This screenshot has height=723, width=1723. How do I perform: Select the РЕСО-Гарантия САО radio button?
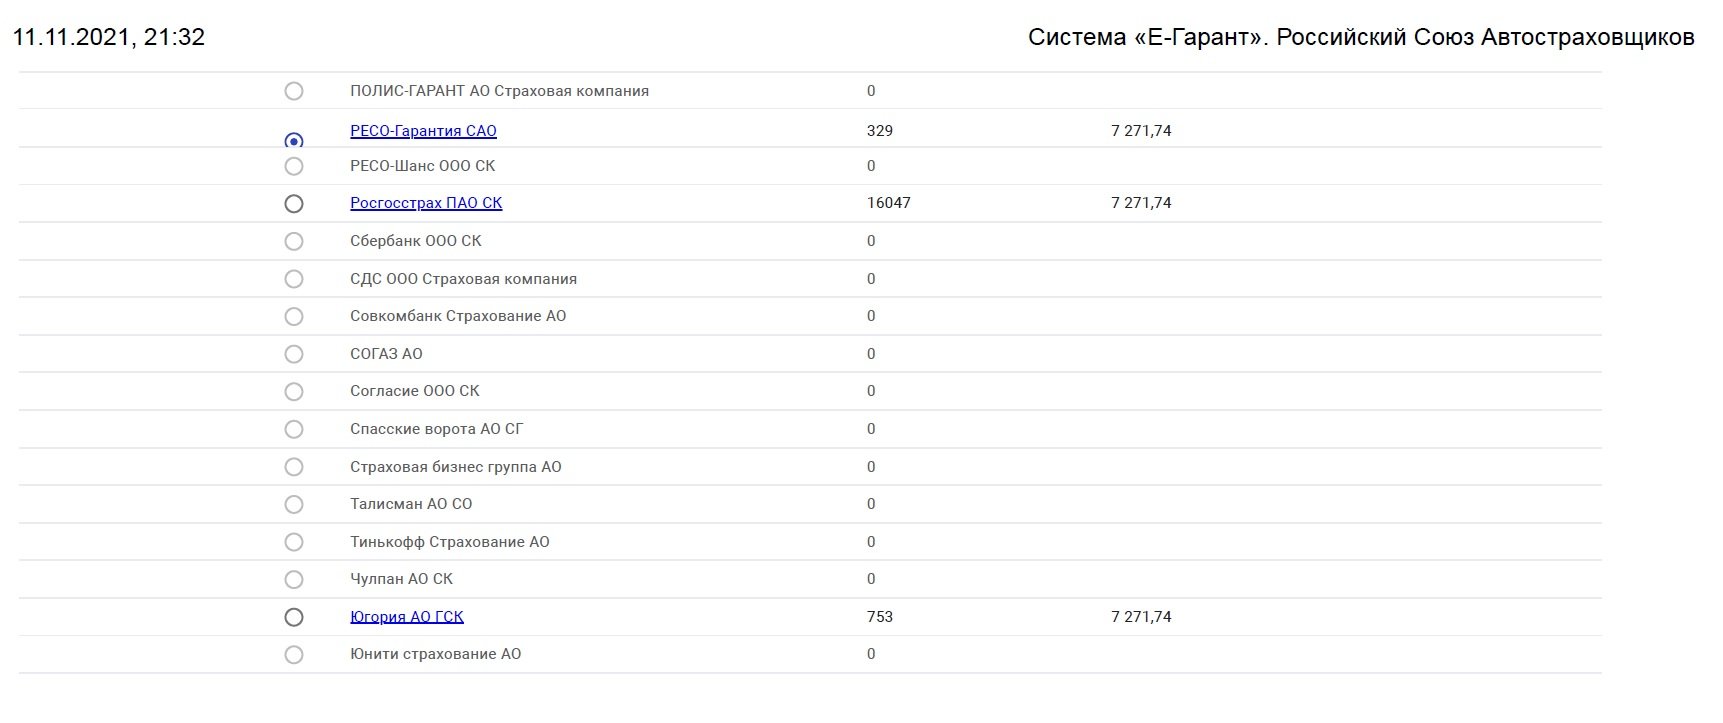tap(293, 141)
